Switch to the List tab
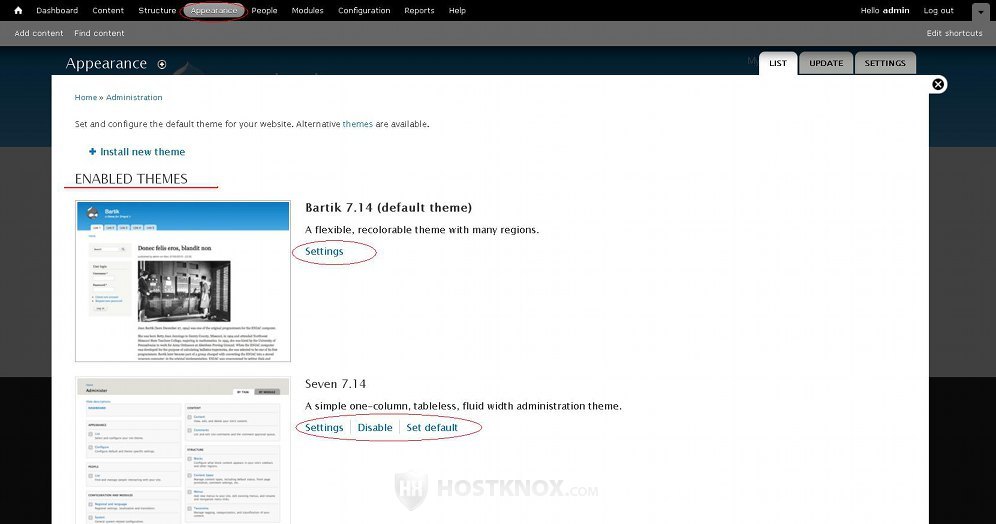 pos(778,63)
